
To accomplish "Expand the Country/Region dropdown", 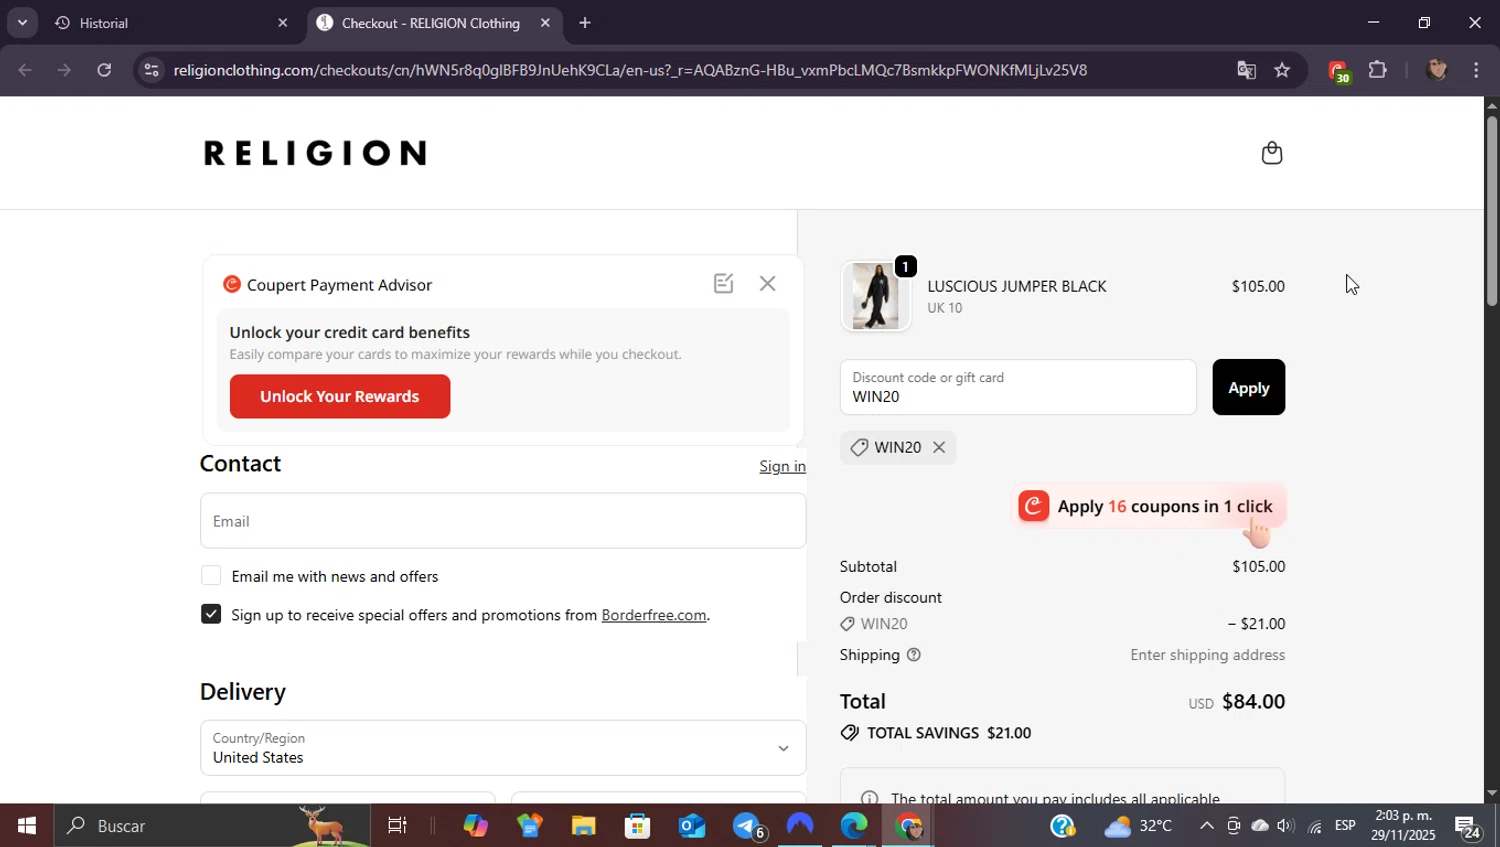I will coord(503,748).
